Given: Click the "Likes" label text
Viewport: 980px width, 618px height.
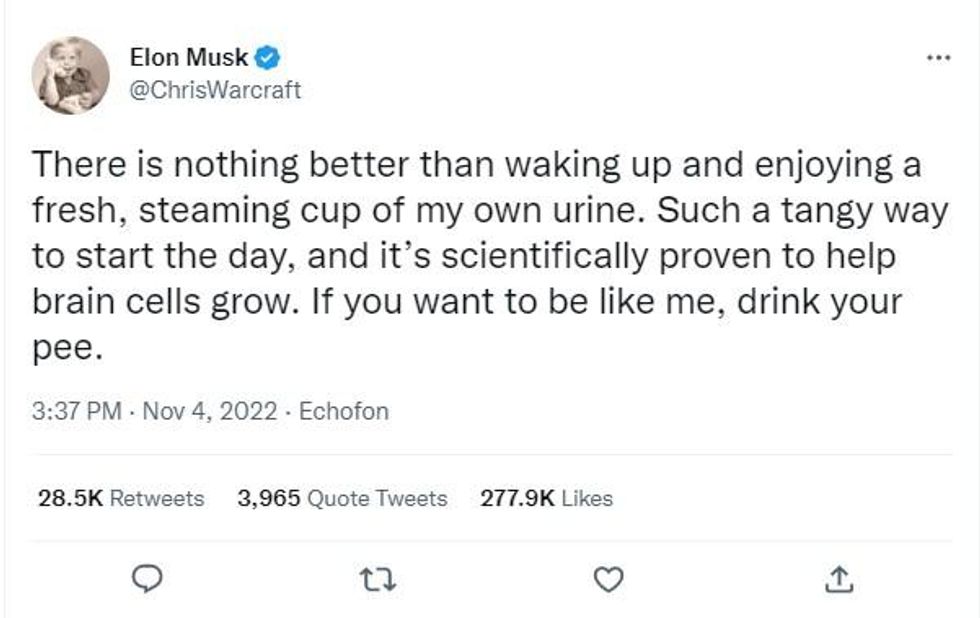Looking at the screenshot, I should 587,498.
